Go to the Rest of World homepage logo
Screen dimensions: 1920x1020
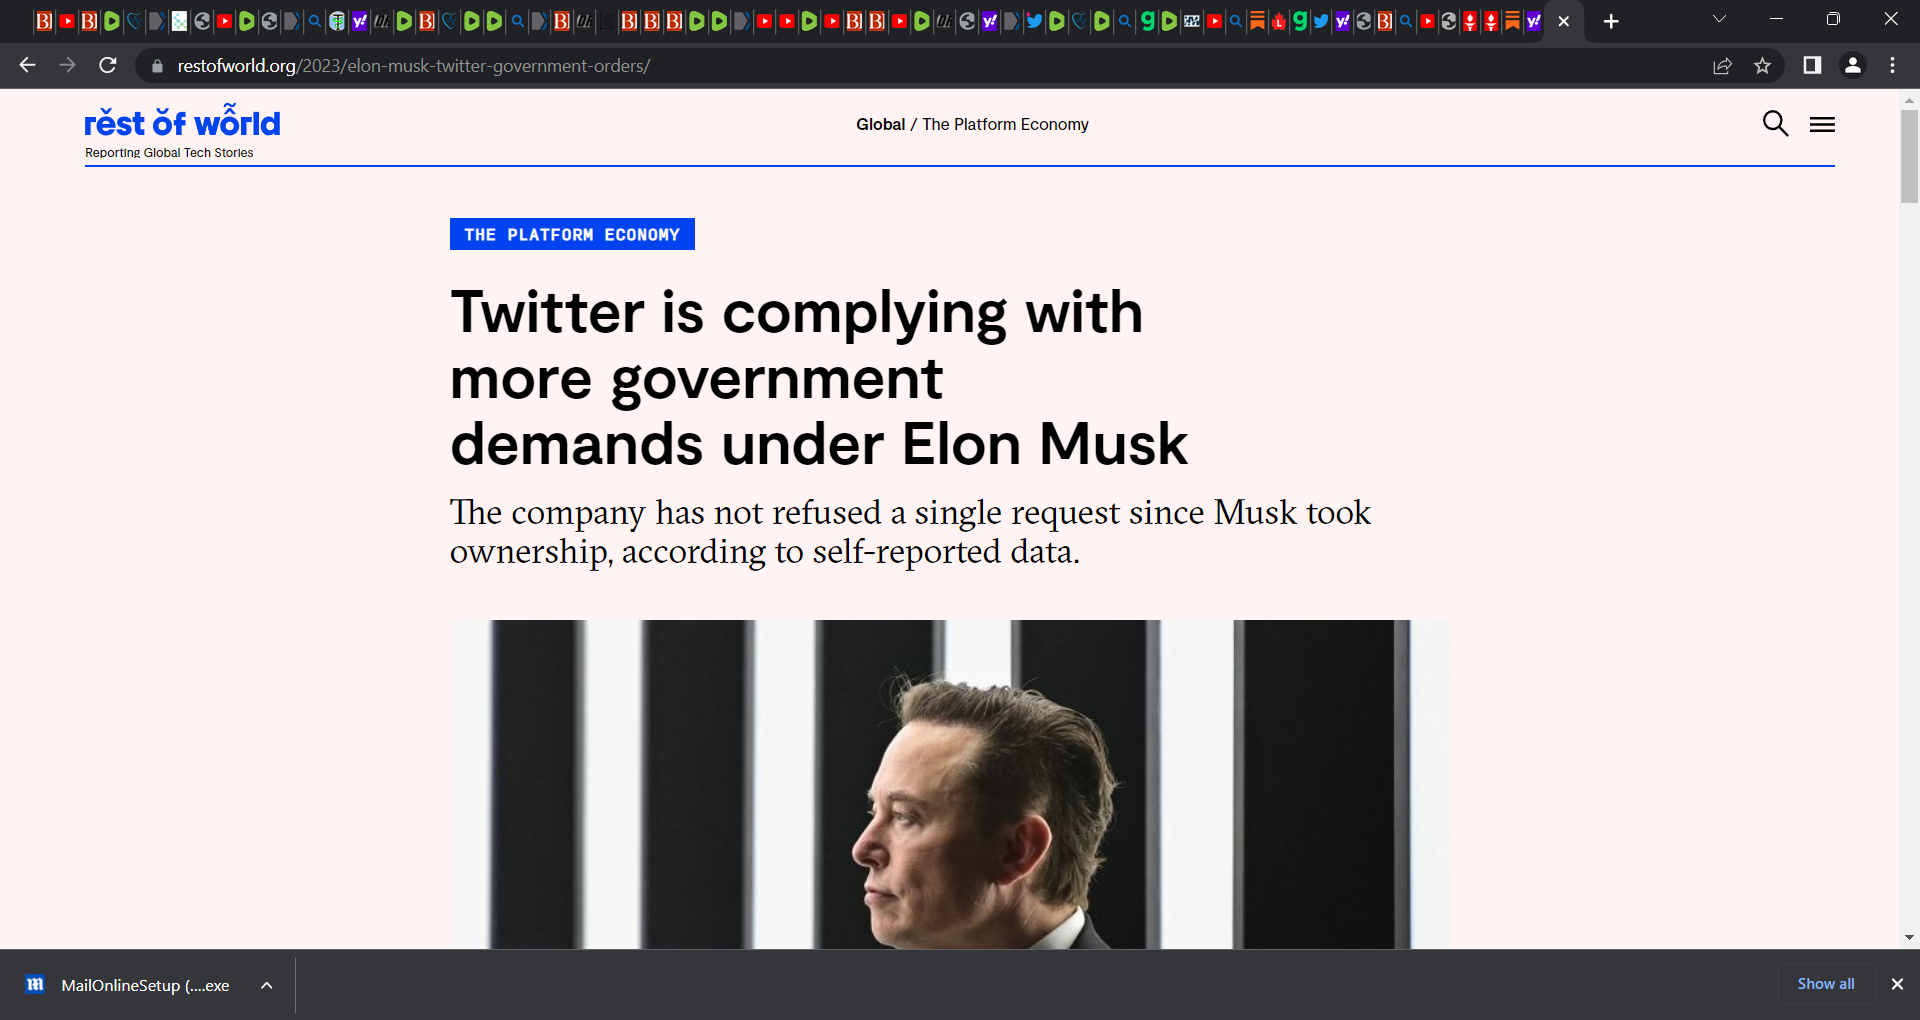click(182, 124)
